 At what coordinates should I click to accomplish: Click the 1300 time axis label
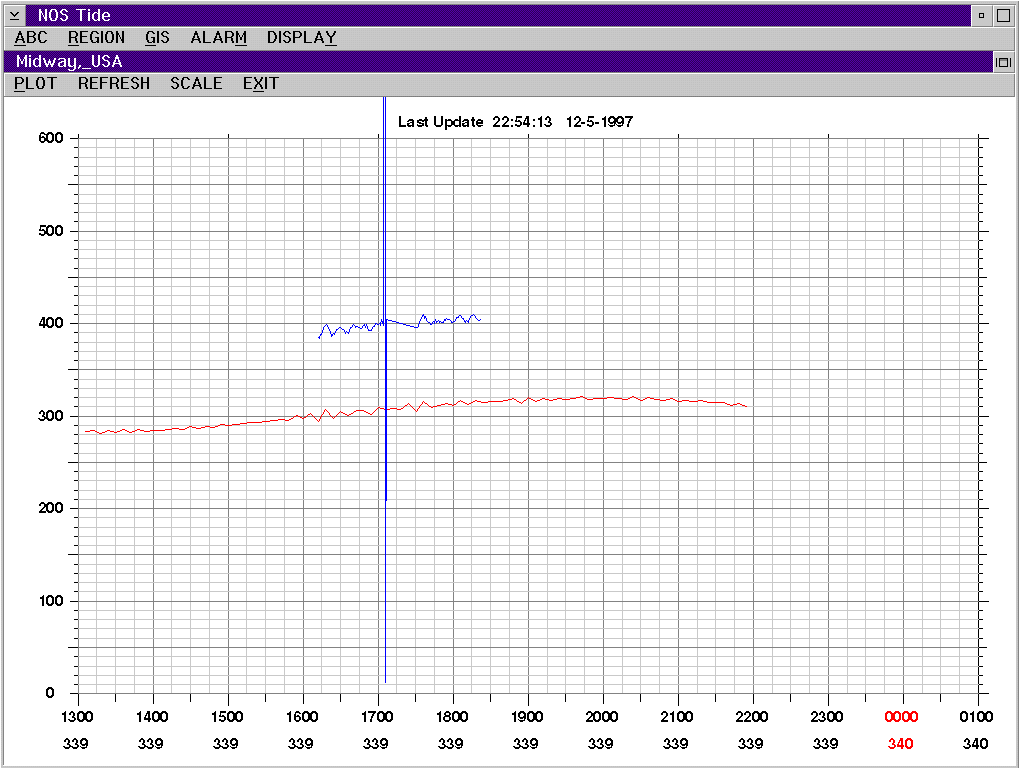coord(77,717)
